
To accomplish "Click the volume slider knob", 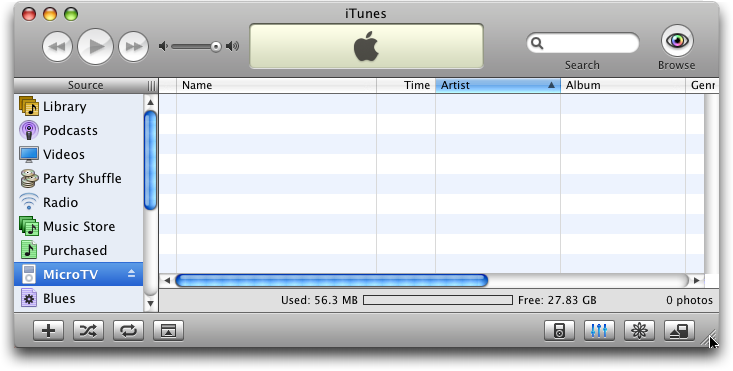I will pyautogui.click(x=216, y=46).
